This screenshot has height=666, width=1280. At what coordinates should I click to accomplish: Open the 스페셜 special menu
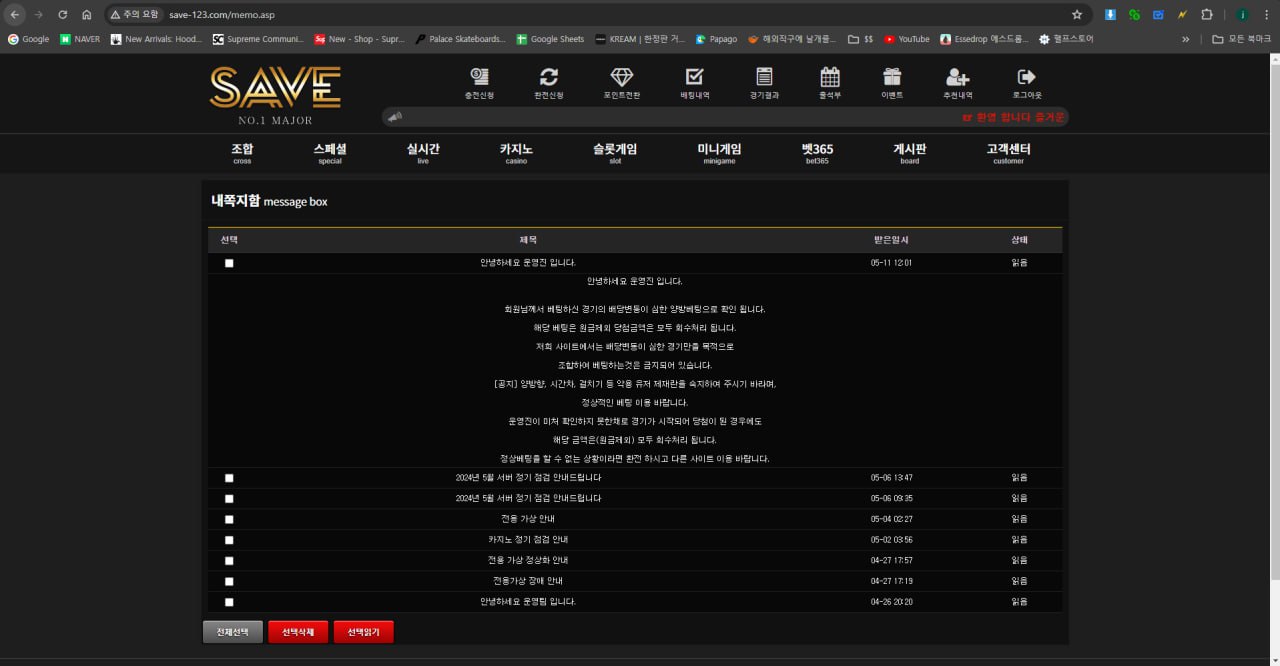pyautogui.click(x=330, y=153)
